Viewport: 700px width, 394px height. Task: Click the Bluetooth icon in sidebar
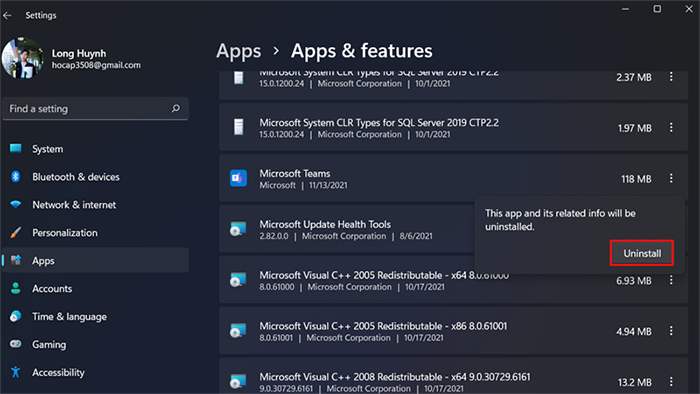(16, 177)
